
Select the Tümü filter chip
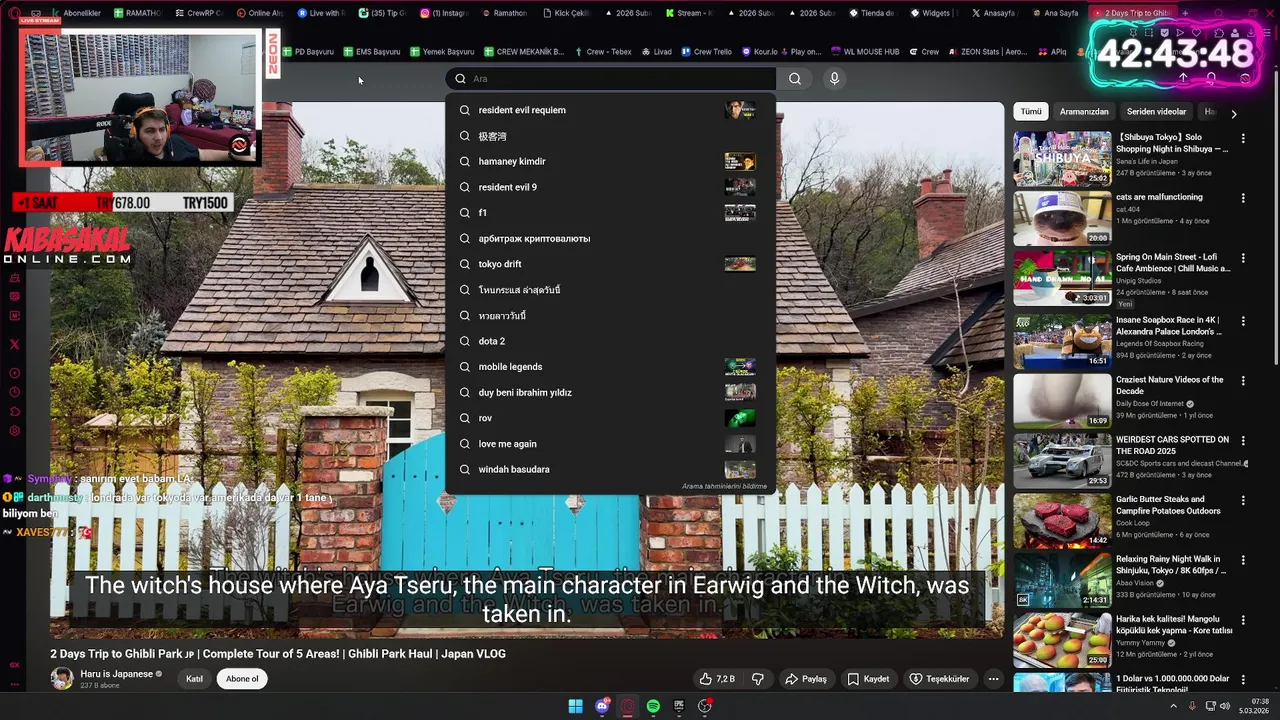(1030, 112)
